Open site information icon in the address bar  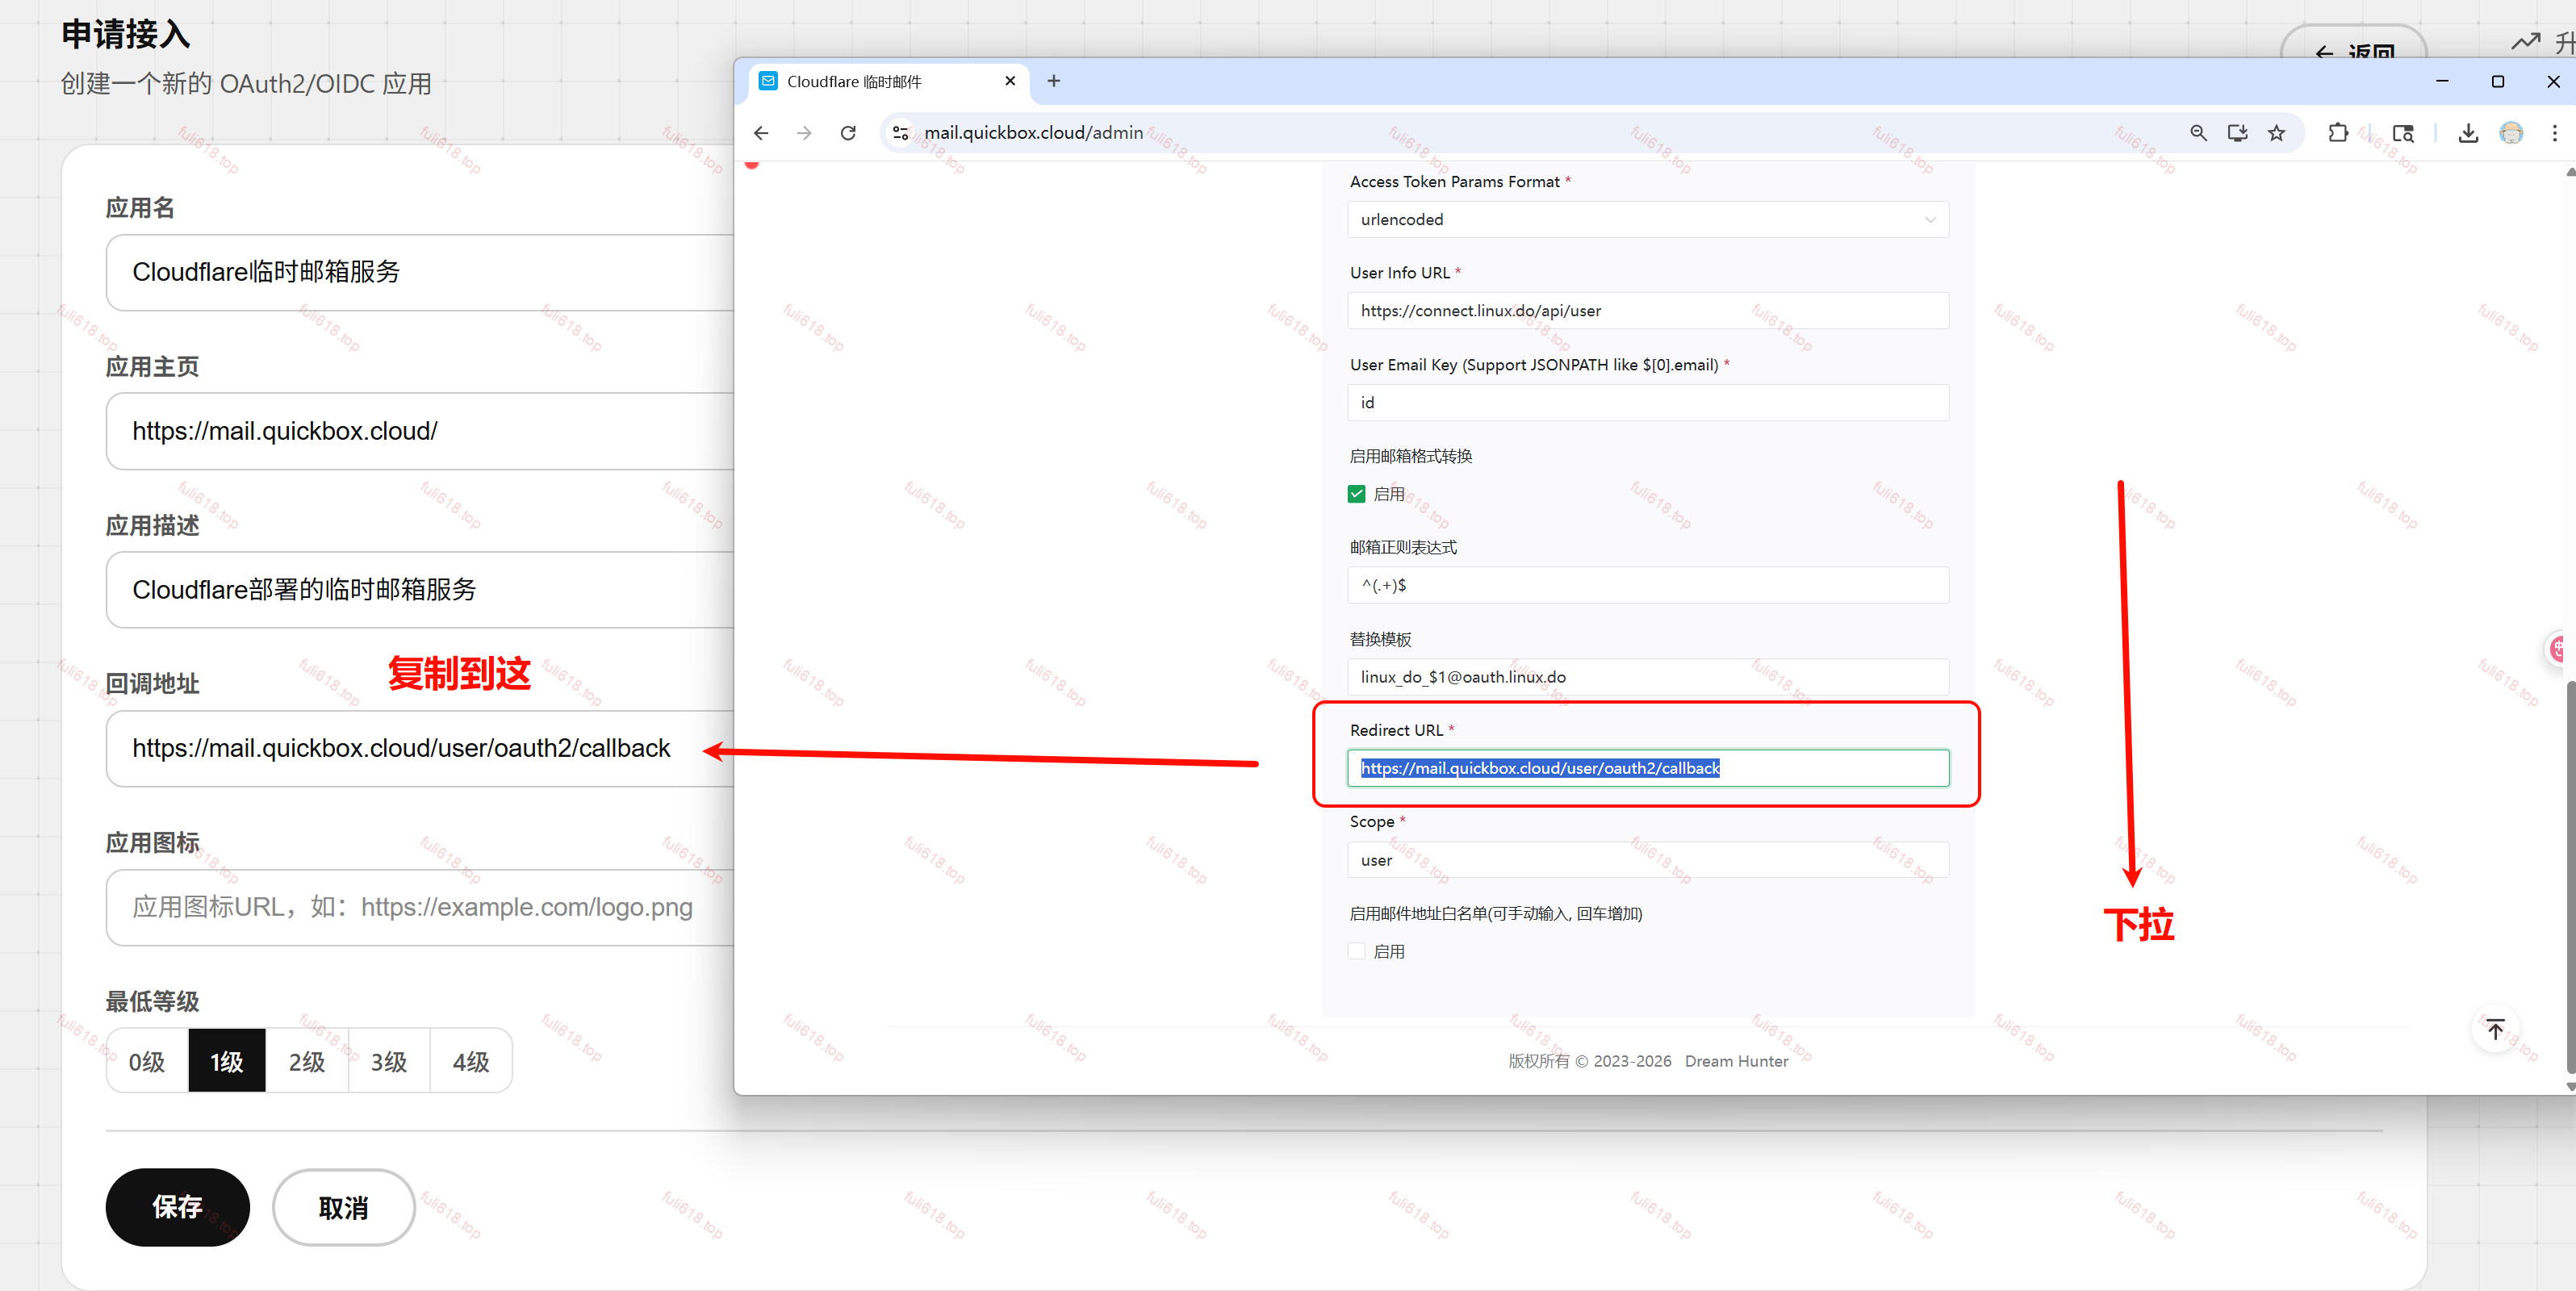900,133
